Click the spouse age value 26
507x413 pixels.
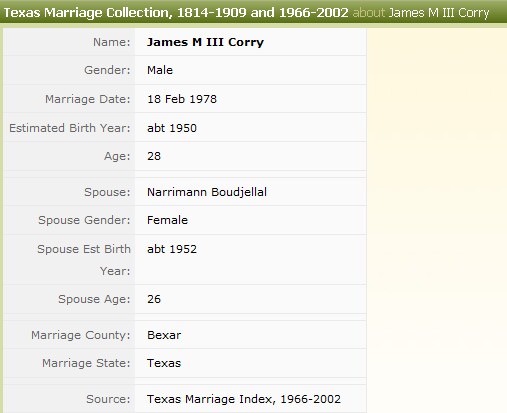click(x=154, y=299)
